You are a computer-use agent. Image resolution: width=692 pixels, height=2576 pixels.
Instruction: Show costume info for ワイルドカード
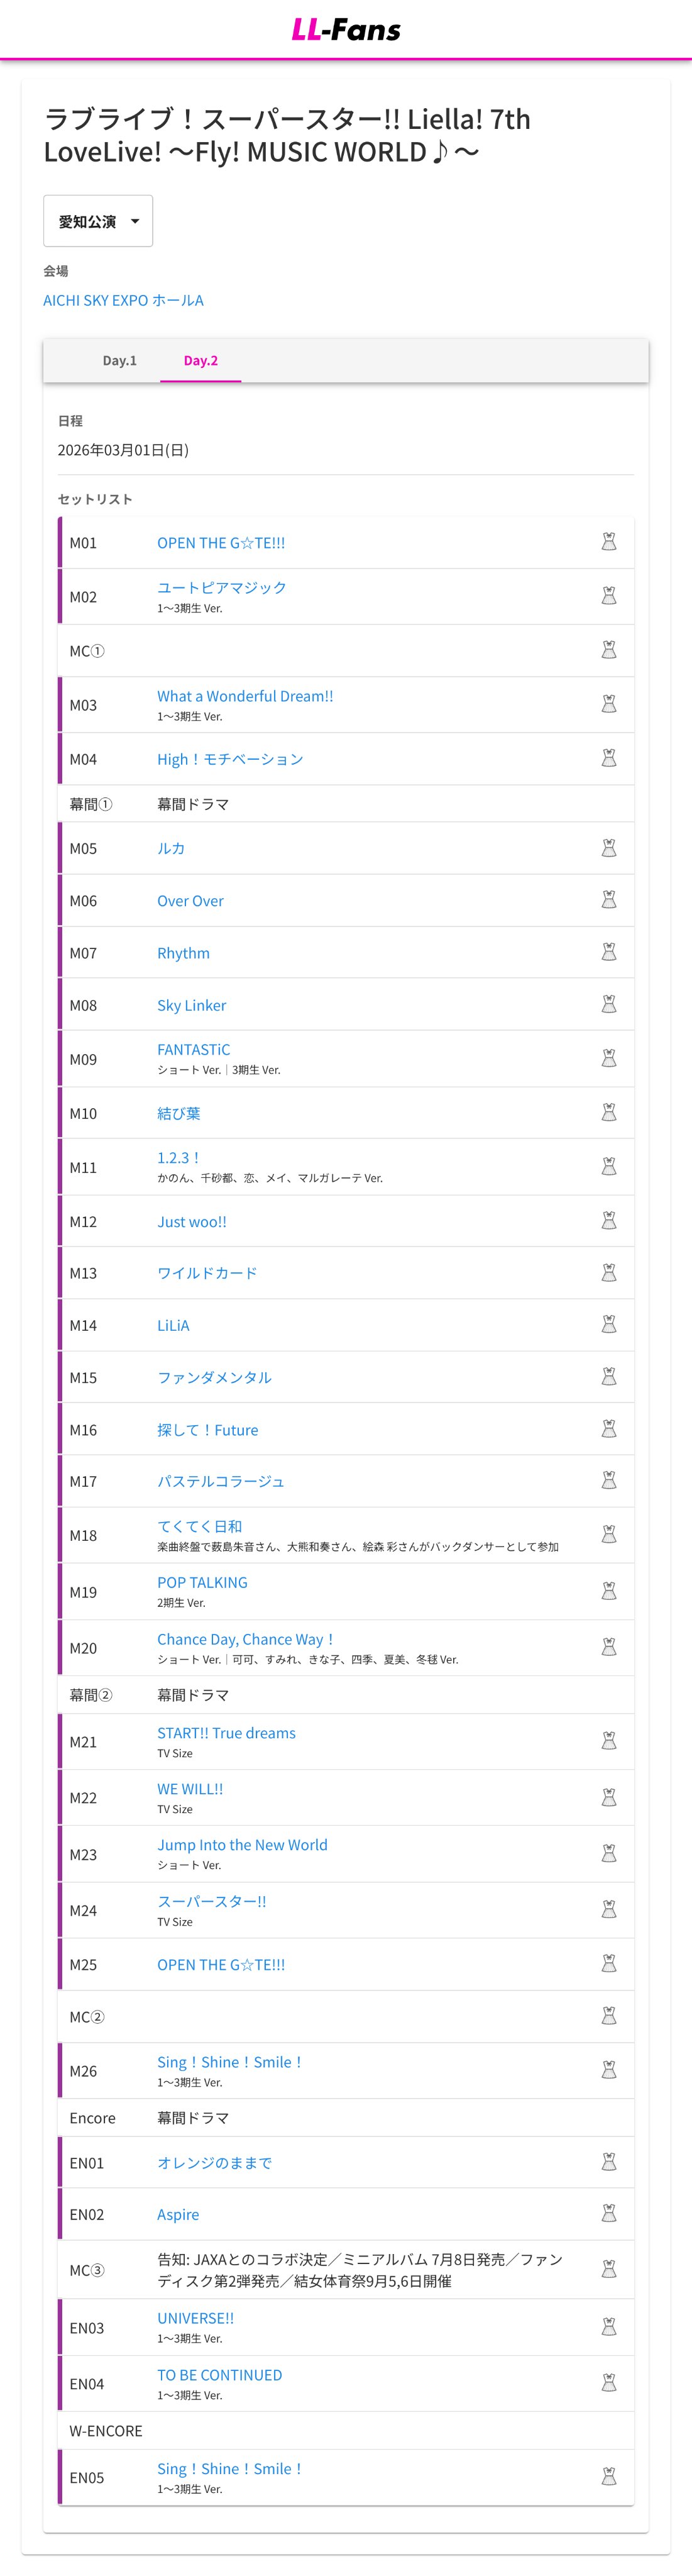click(x=608, y=1273)
